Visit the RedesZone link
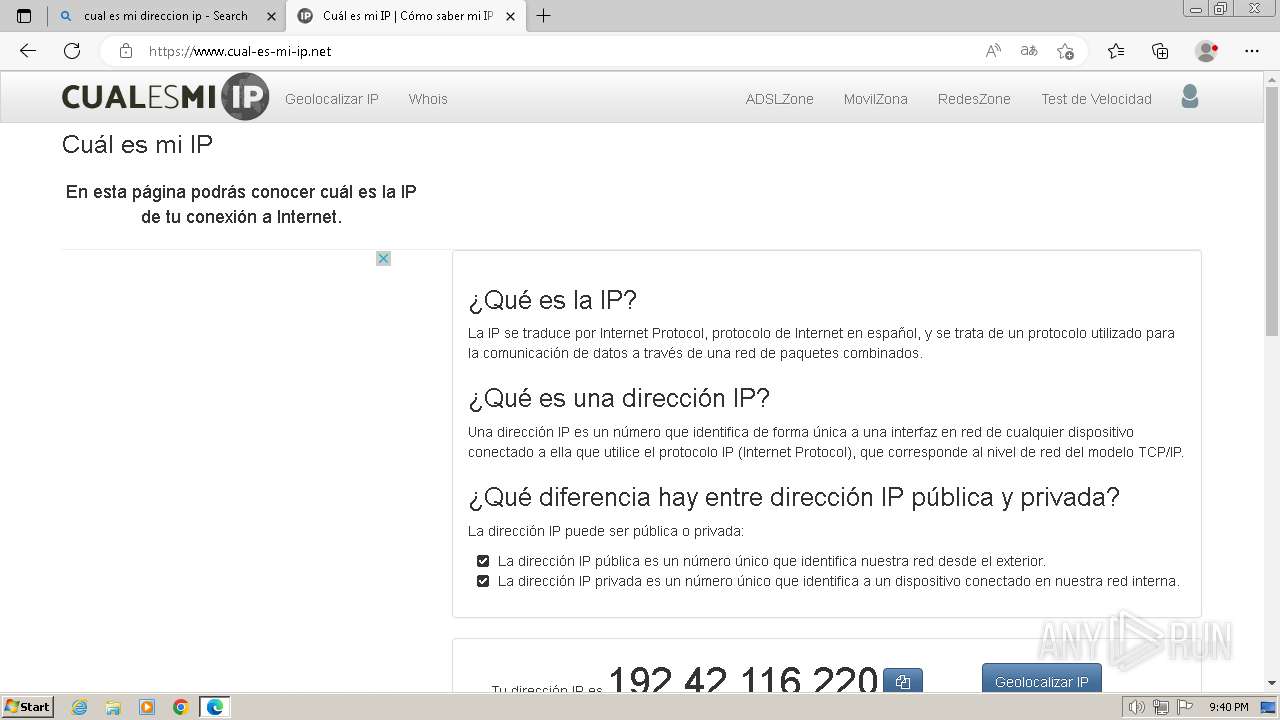The width and height of the screenshot is (1280, 720). point(974,99)
